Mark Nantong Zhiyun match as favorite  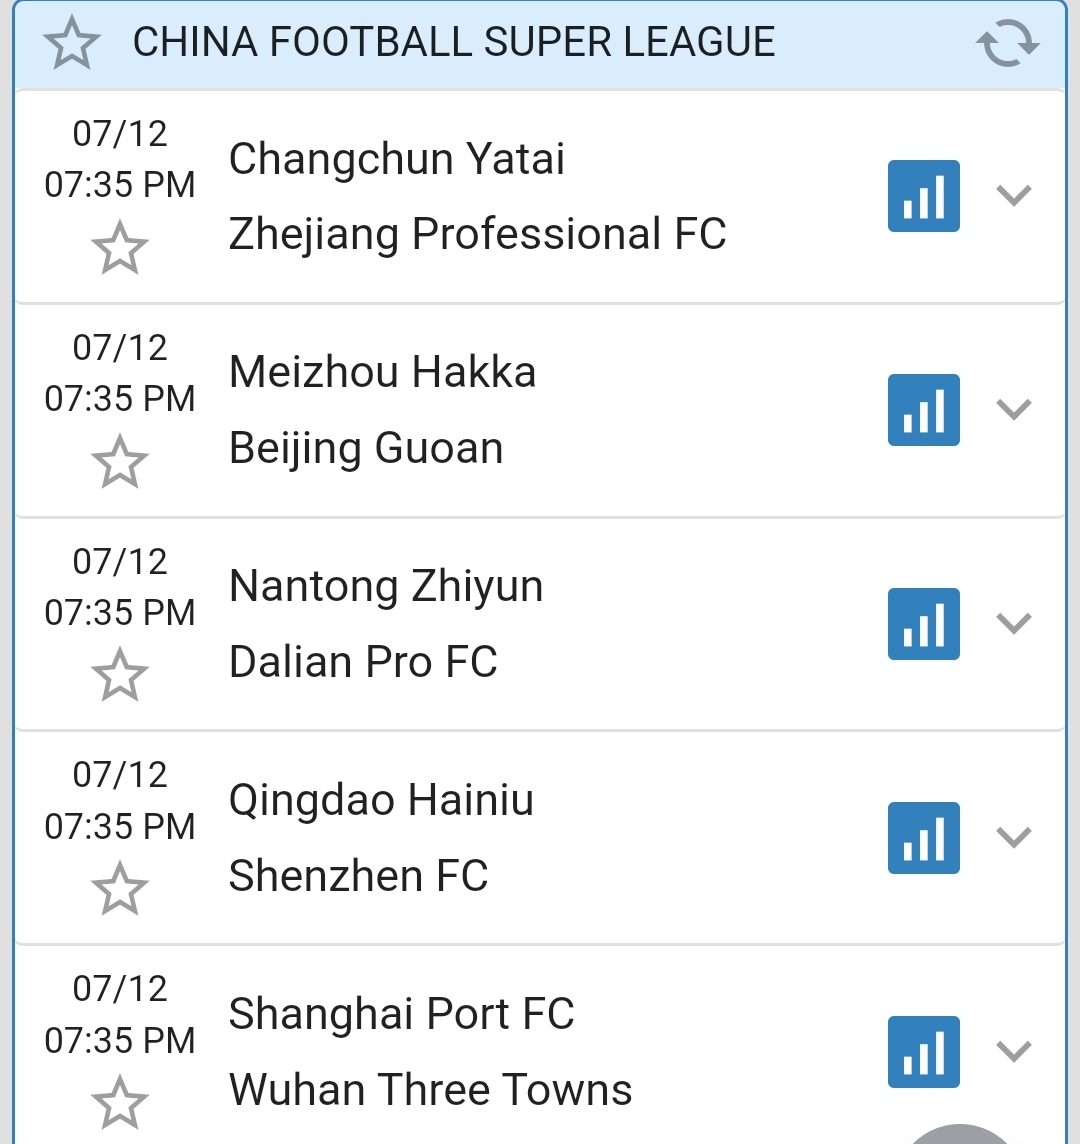(x=120, y=675)
